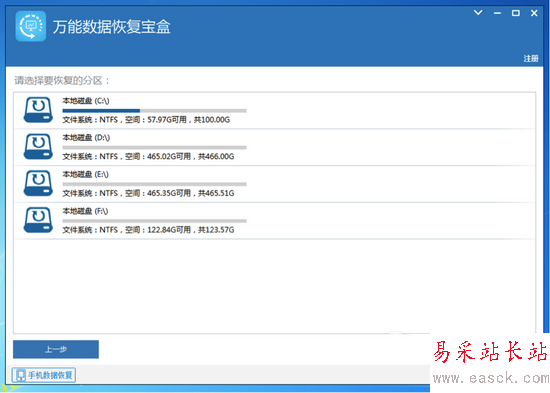Click the 本地磁盘 (C:\) label
Screen dimensions: 550x393
pos(86,101)
